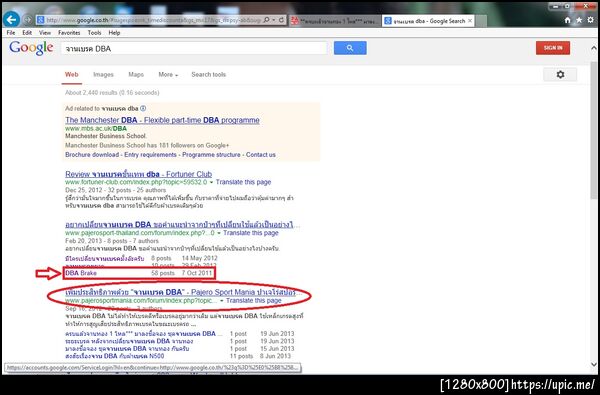Click the Google search input field
Screen dimensions: 600x395
(x=194, y=49)
